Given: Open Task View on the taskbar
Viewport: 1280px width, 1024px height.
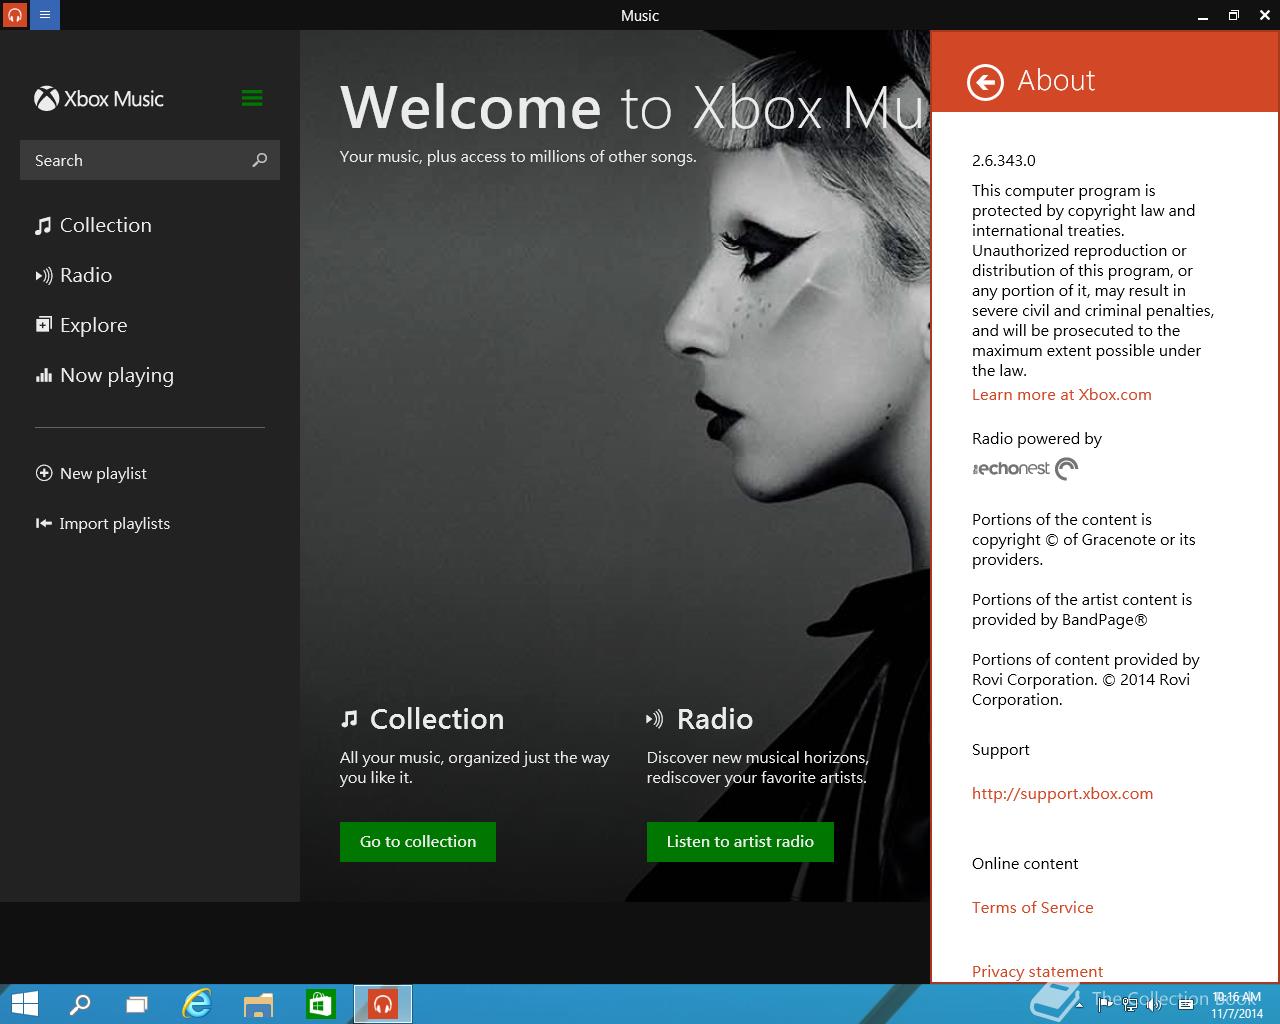Looking at the screenshot, I should [137, 1004].
